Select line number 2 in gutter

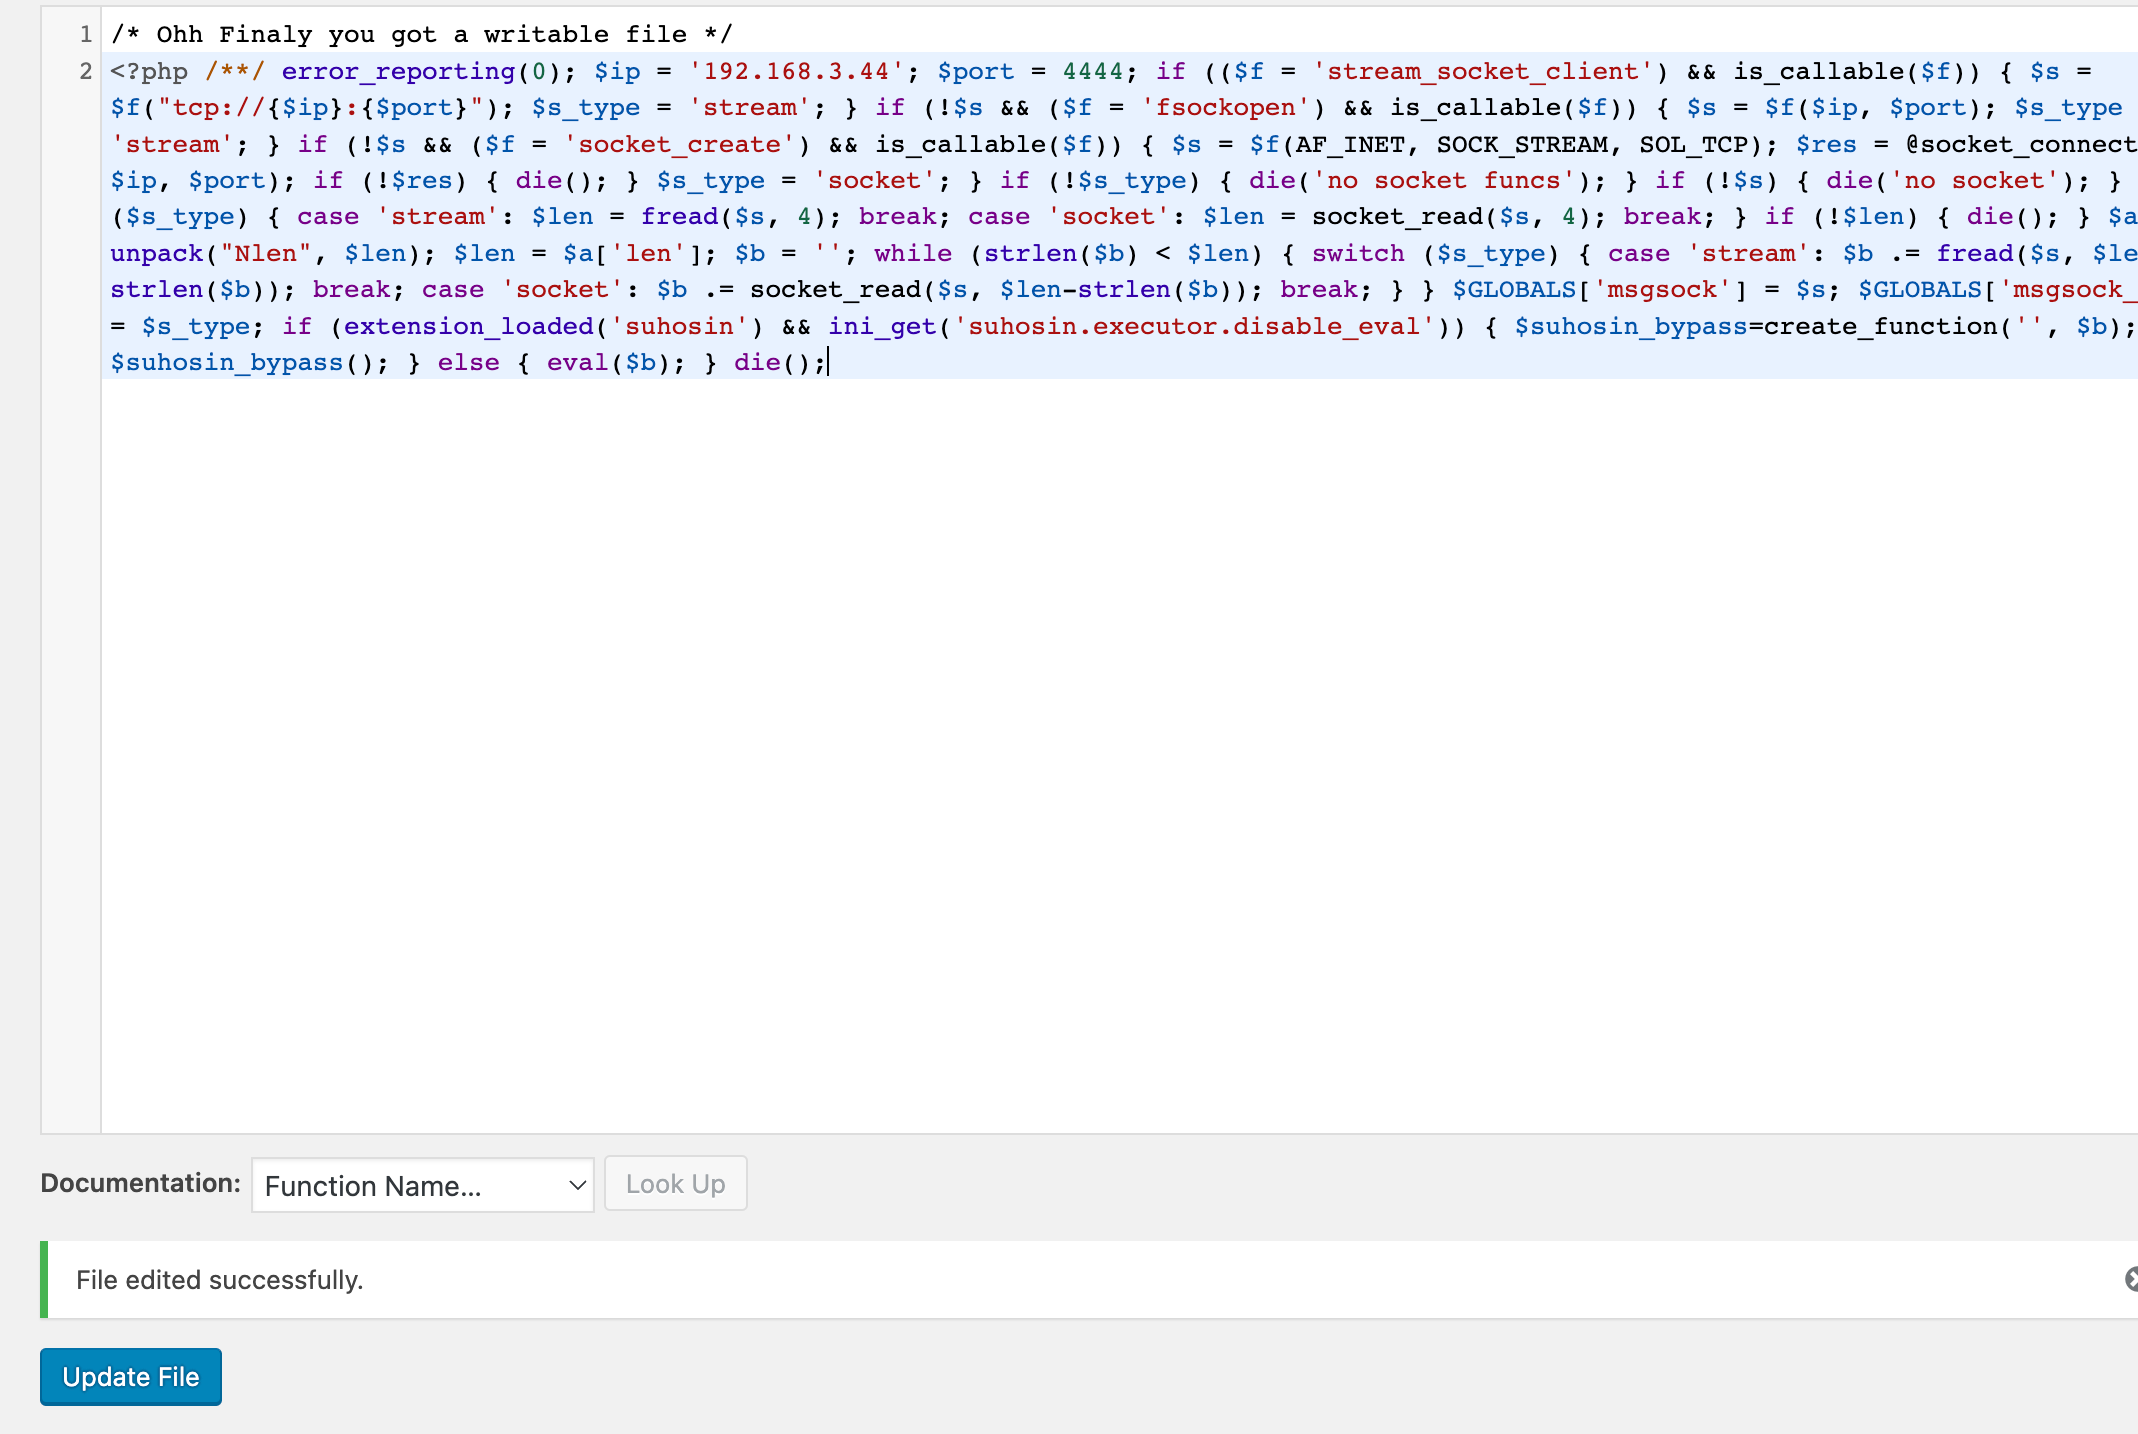click(86, 71)
